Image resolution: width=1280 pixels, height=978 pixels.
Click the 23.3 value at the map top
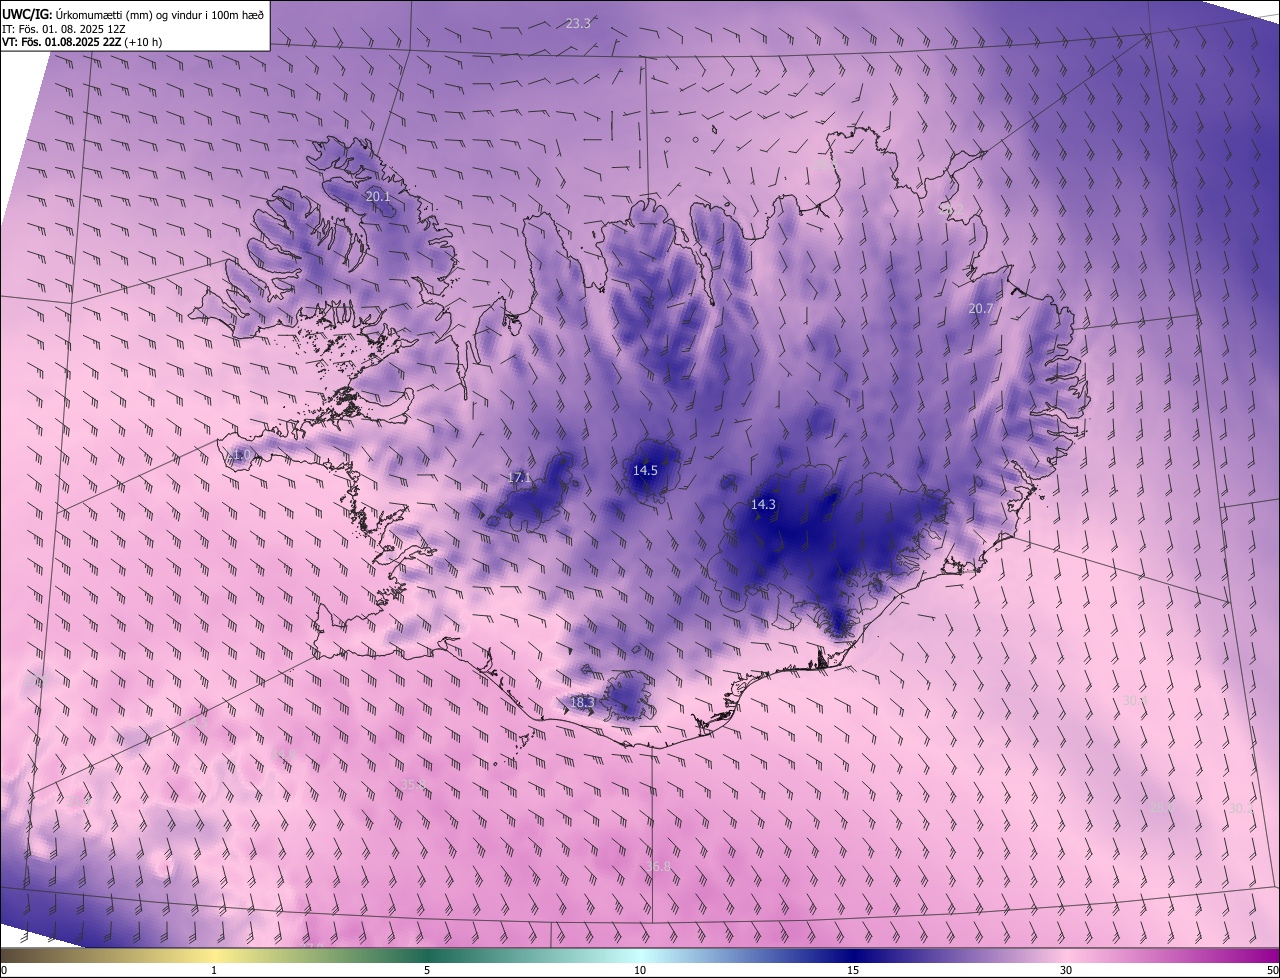pos(578,23)
